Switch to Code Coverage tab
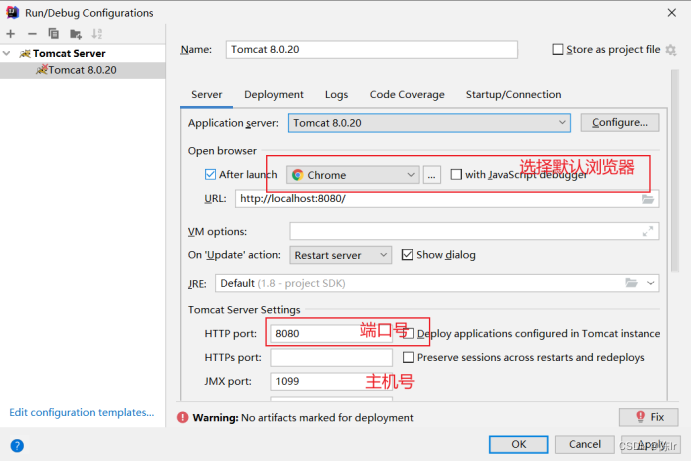 tap(407, 94)
